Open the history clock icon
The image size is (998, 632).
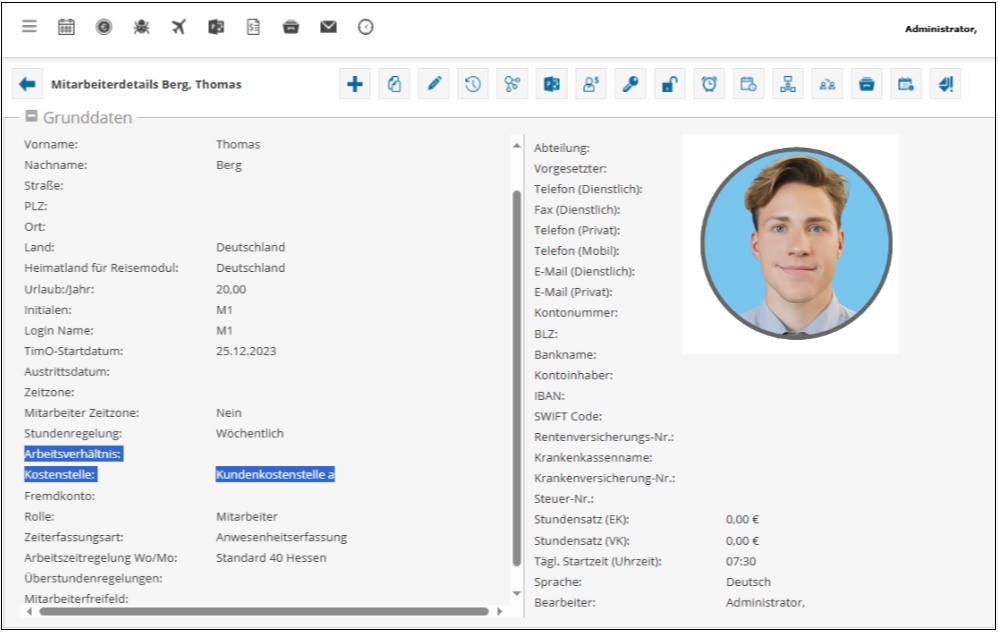(x=473, y=85)
